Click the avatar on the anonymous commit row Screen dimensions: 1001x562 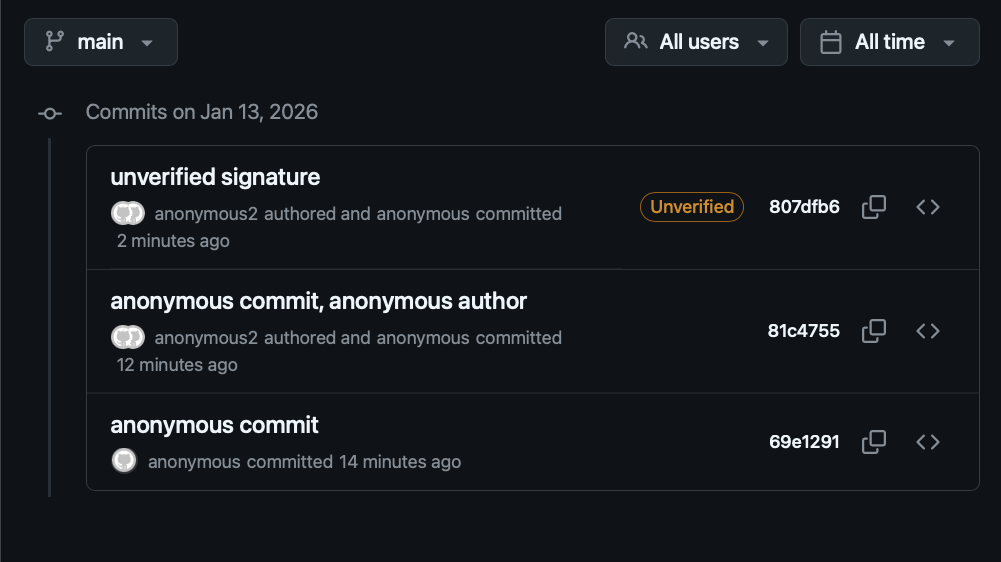click(124, 461)
